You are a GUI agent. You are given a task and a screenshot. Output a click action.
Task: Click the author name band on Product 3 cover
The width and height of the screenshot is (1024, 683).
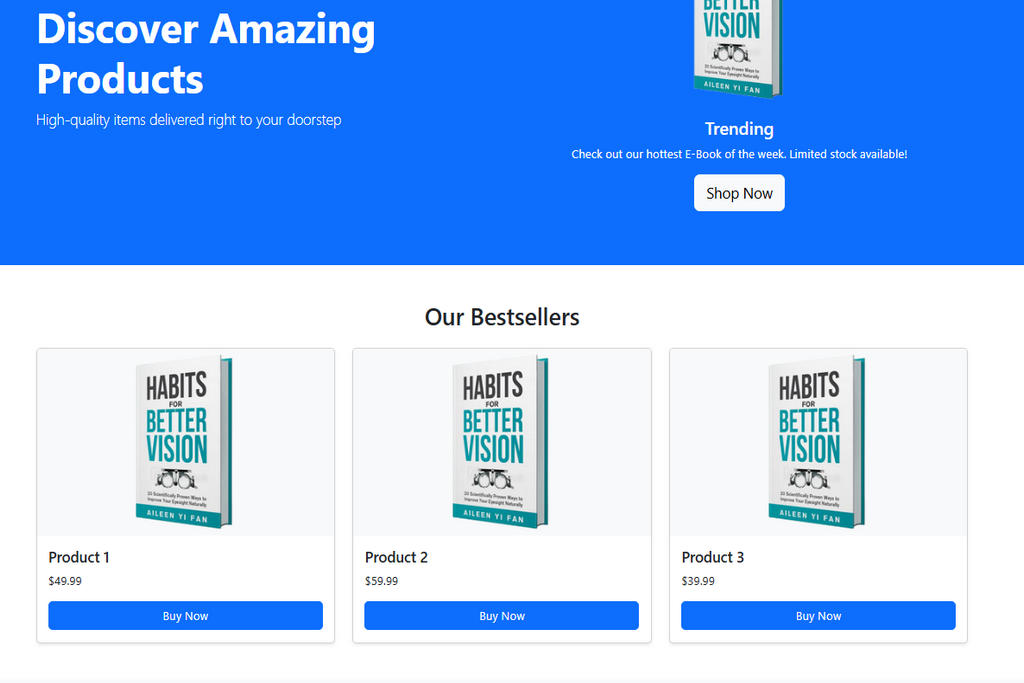812,516
